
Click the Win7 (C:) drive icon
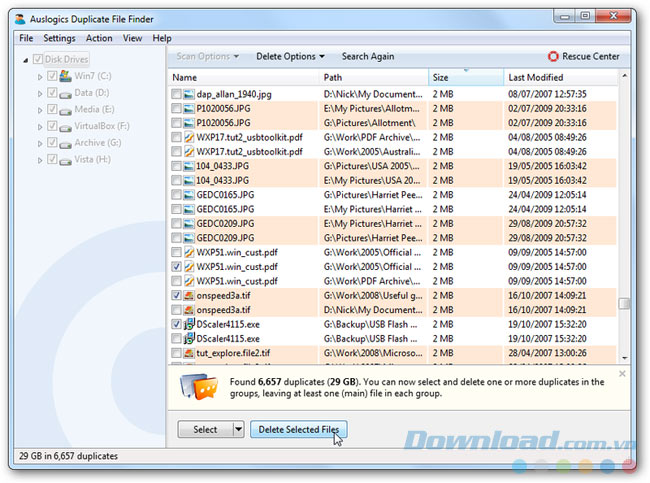point(65,76)
